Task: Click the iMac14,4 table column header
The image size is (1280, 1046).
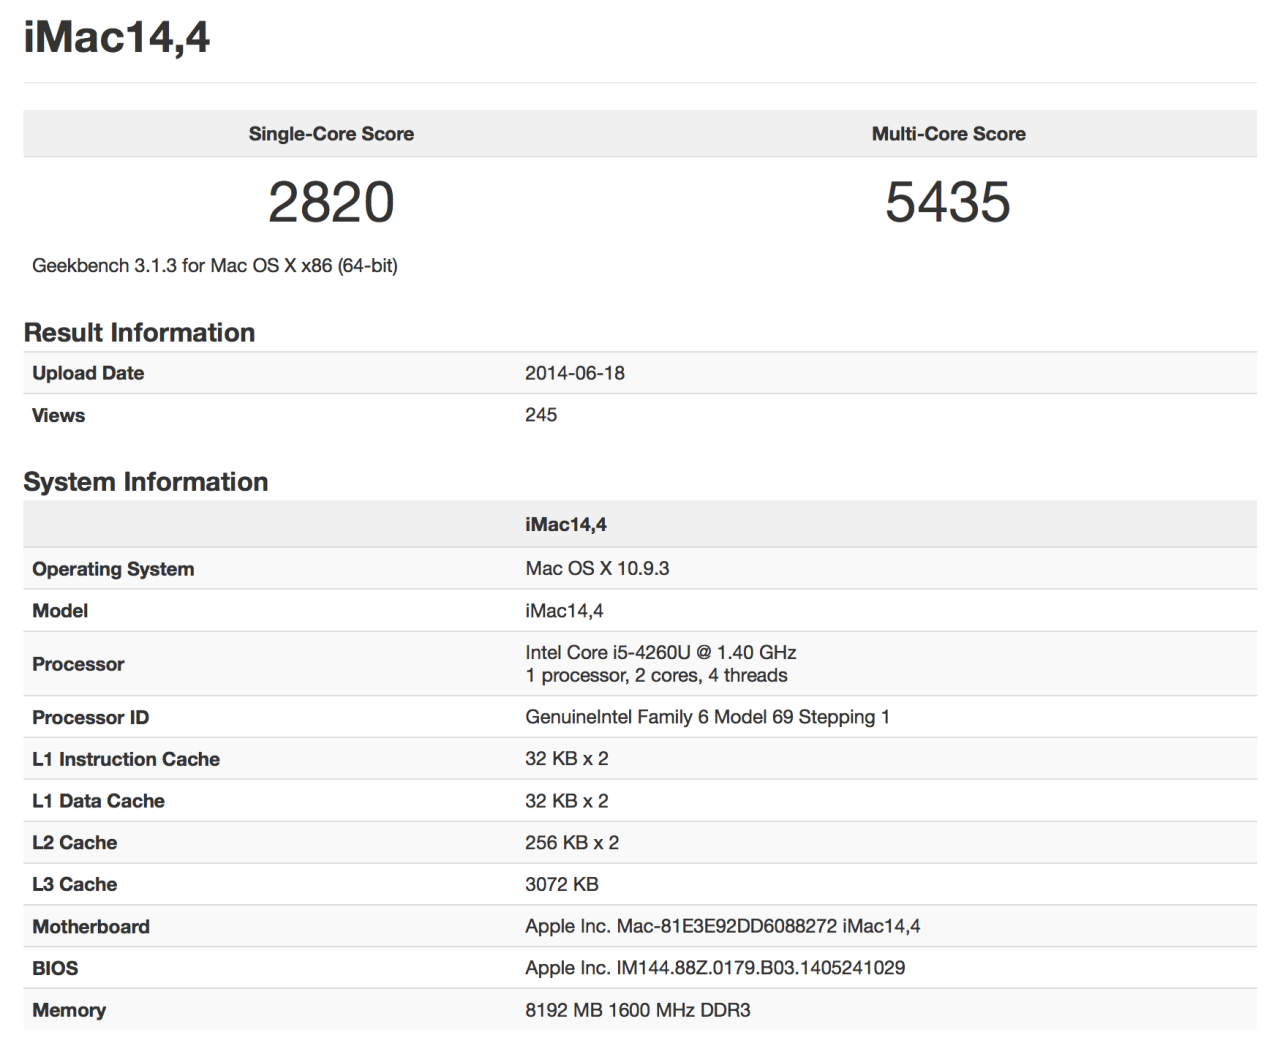Action: point(566,525)
